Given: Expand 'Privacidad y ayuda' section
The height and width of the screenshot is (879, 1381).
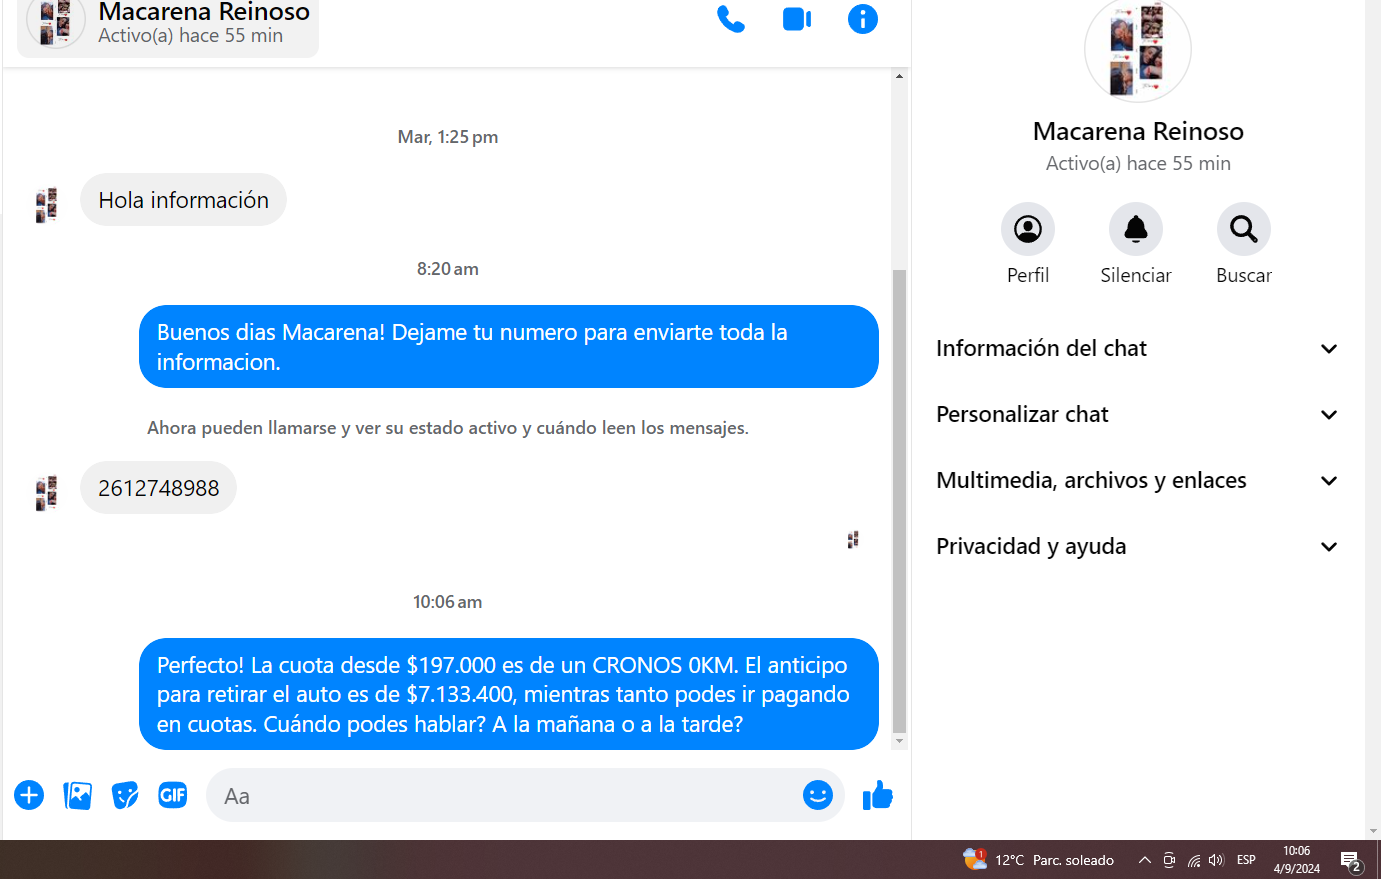Looking at the screenshot, I should click(x=1137, y=546).
